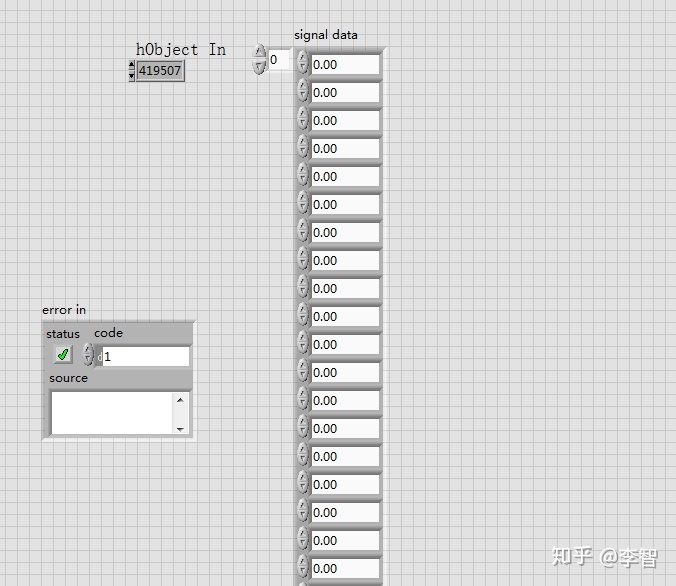This screenshot has width=676, height=586.
Task: Click the "source" label in error cluster
Action: coord(68,378)
